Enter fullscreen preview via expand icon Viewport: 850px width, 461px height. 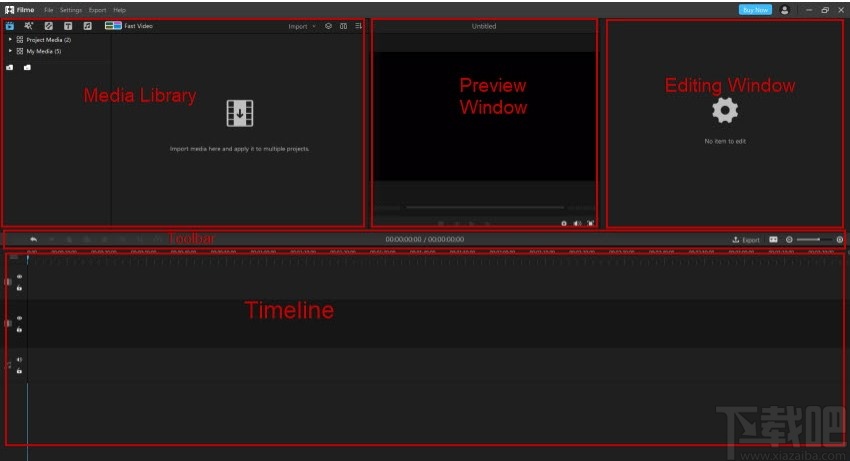590,223
